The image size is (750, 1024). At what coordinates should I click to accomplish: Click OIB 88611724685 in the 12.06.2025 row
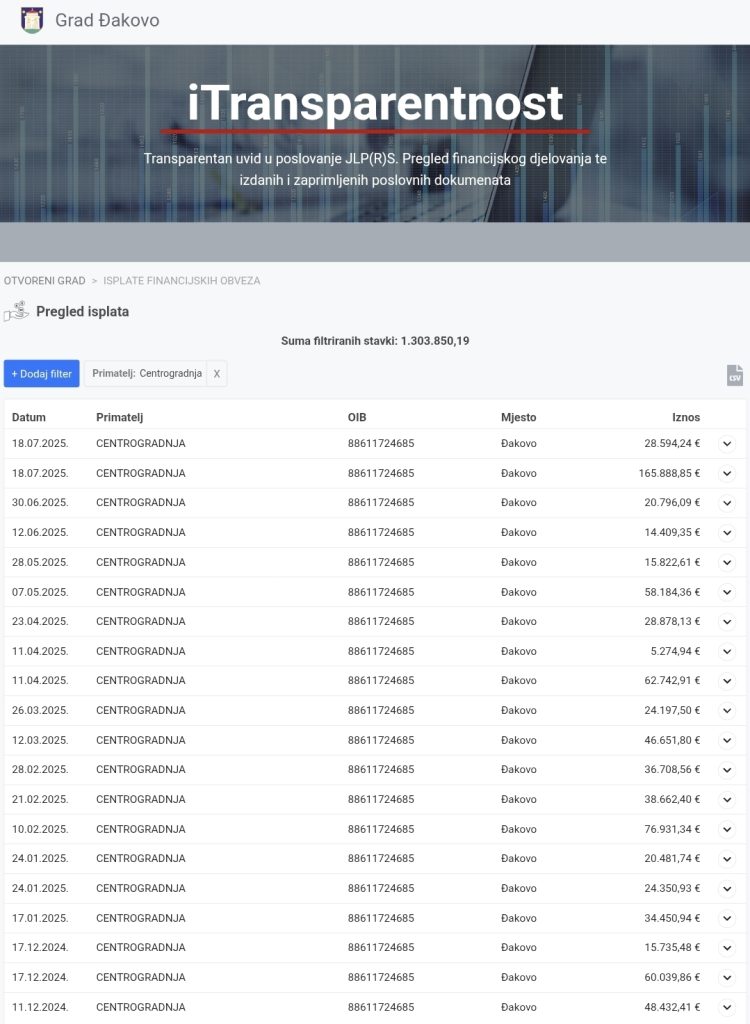pos(381,532)
